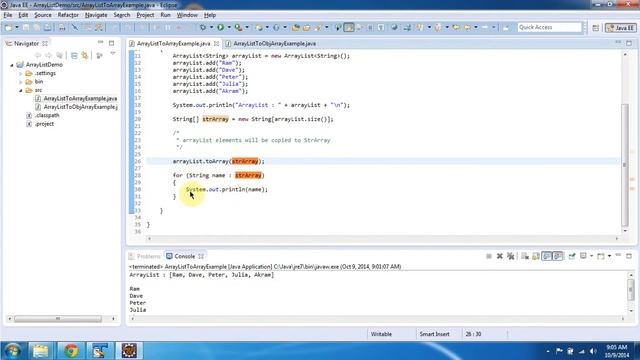This screenshot has height=360, width=640.
Task: Open Chrome from the Windows taskbar
Action: [71, 351]
